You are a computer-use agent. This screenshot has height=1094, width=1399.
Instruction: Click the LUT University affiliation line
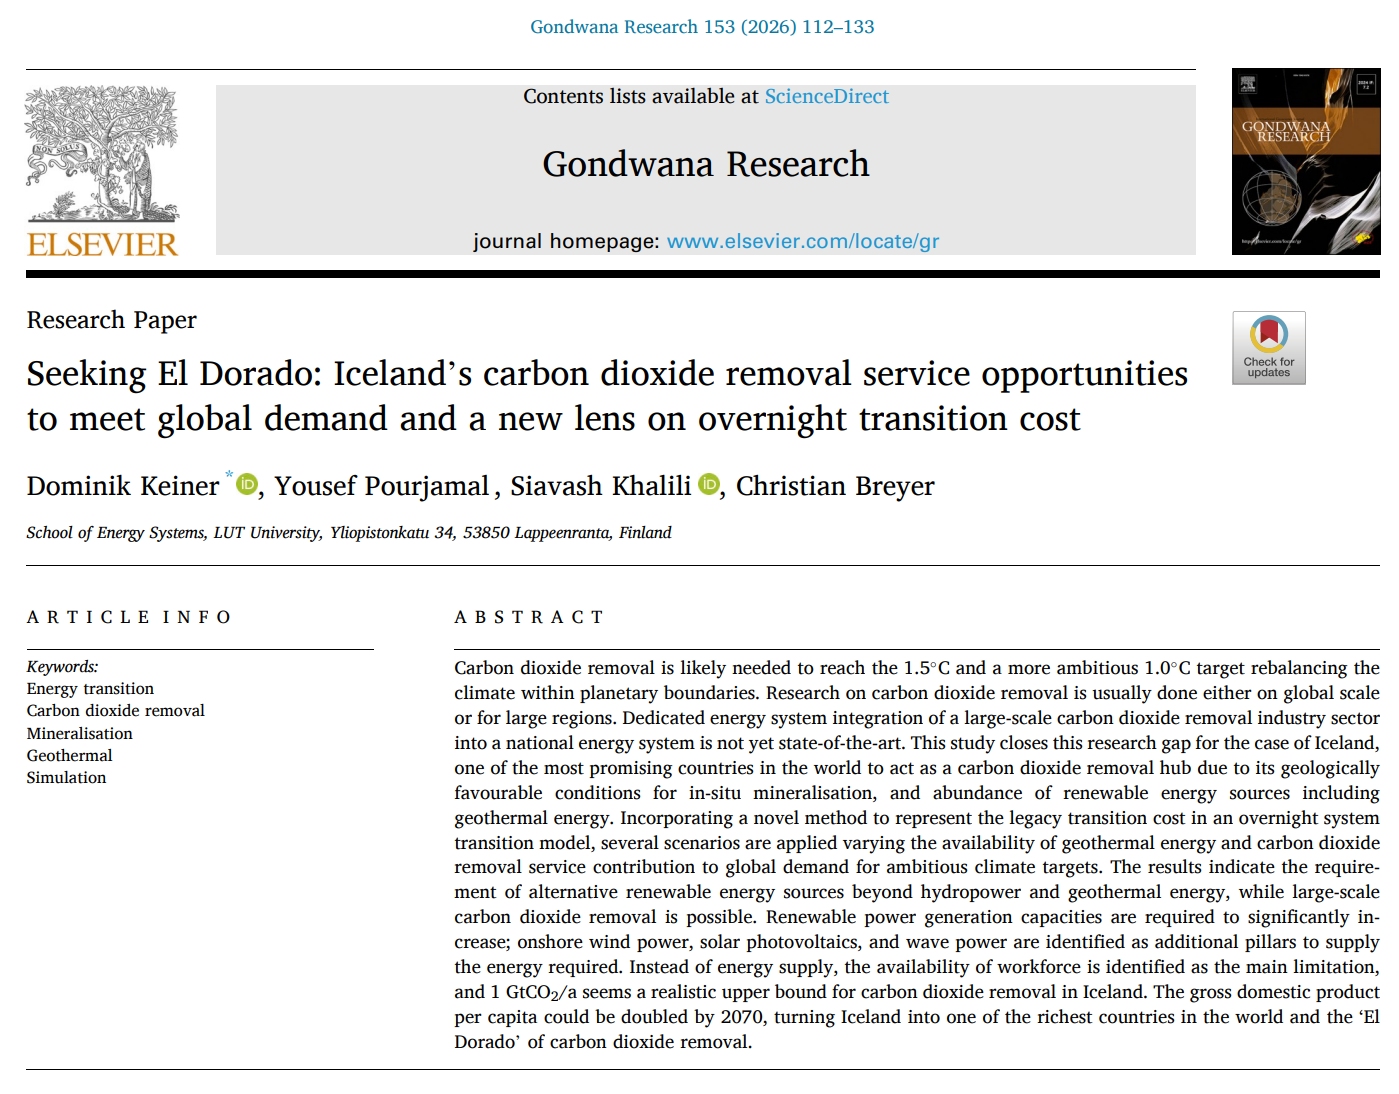click(x=348, y=532)
